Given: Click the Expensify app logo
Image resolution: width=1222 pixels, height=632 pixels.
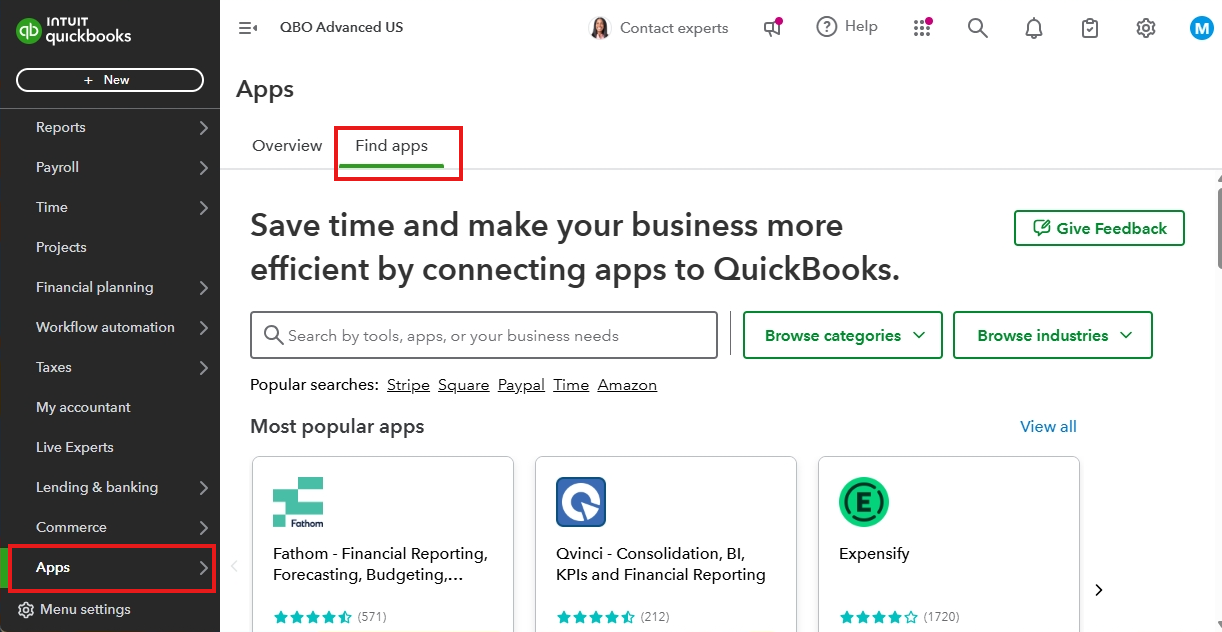Looking at the screenshot, I should [864, 502].
